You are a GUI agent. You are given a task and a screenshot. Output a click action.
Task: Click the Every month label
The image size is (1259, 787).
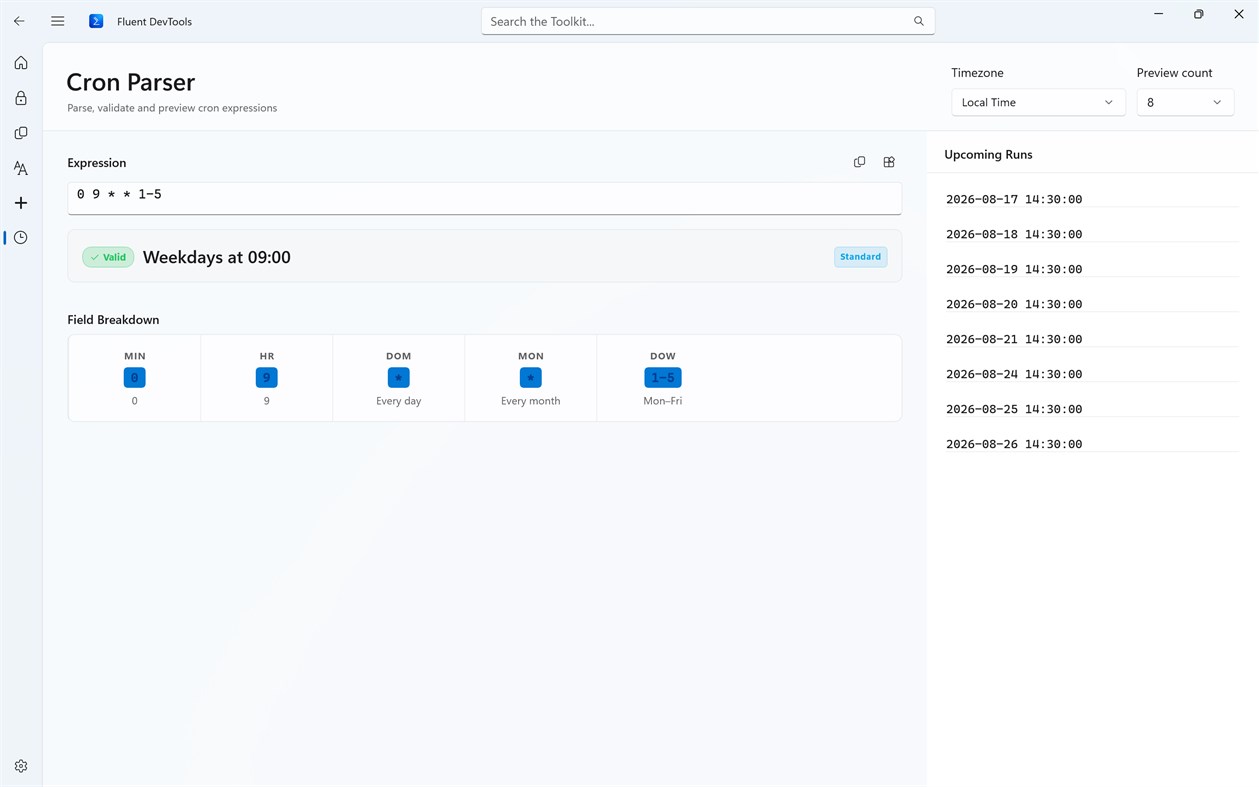click(531, 401)
